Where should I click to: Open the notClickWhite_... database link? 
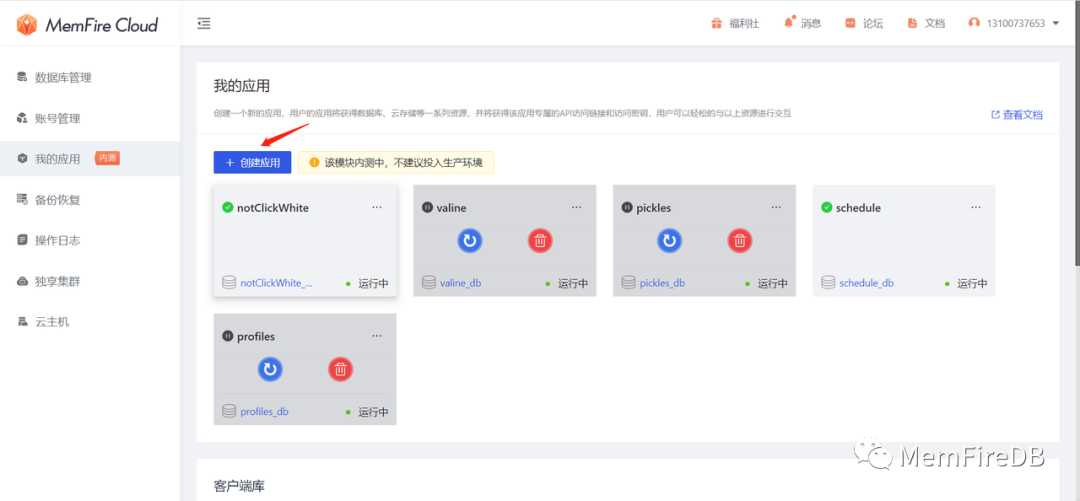point(277,283)
